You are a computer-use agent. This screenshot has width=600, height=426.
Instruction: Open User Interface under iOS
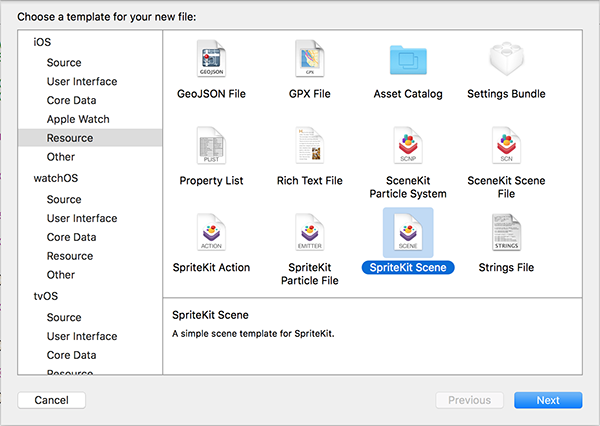point(82,81)
